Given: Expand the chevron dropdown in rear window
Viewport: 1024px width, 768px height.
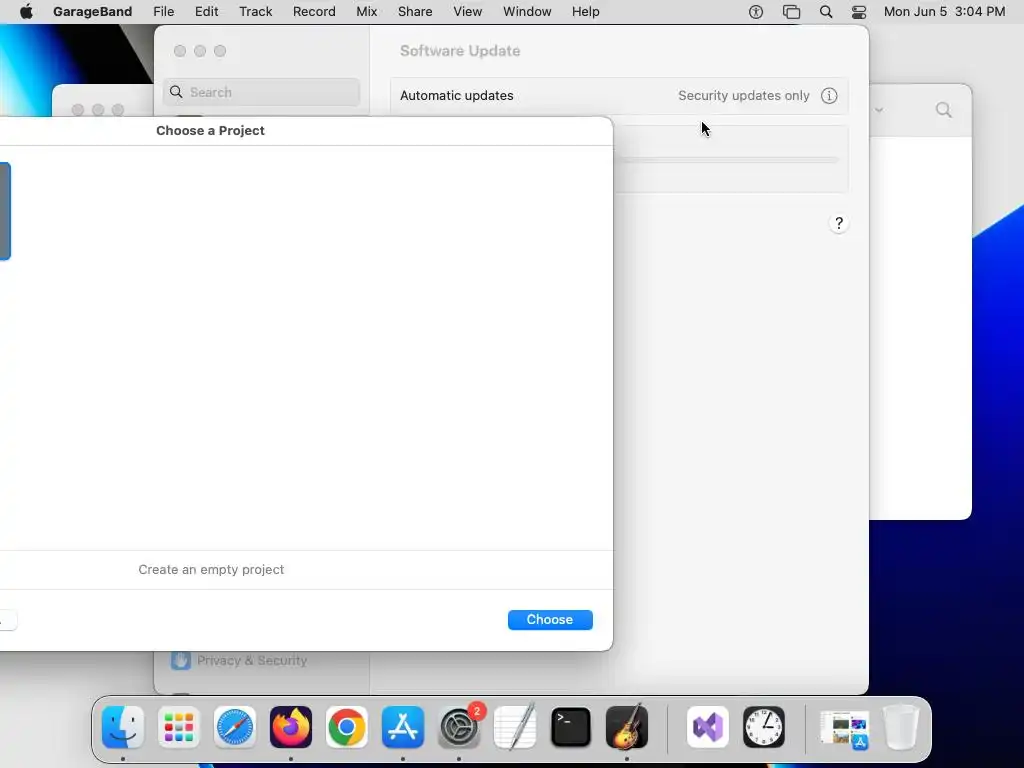Looking at the screenshot, I should [879, 110].
